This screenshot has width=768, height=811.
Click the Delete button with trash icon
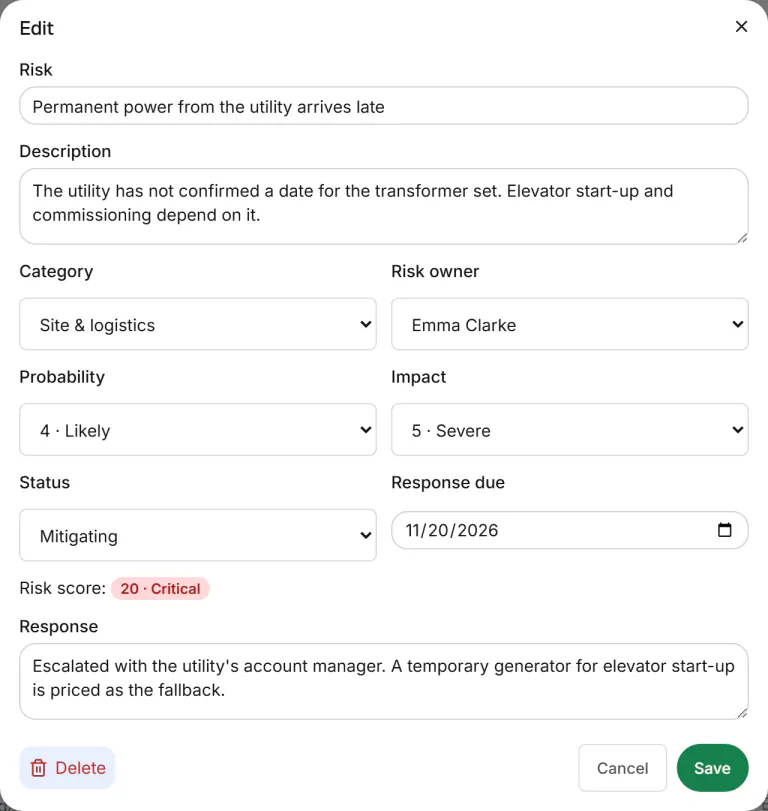pyautogui.click(x=67, y=768)
